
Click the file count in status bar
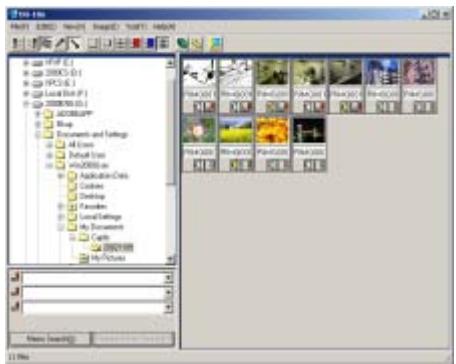(19, 357)
